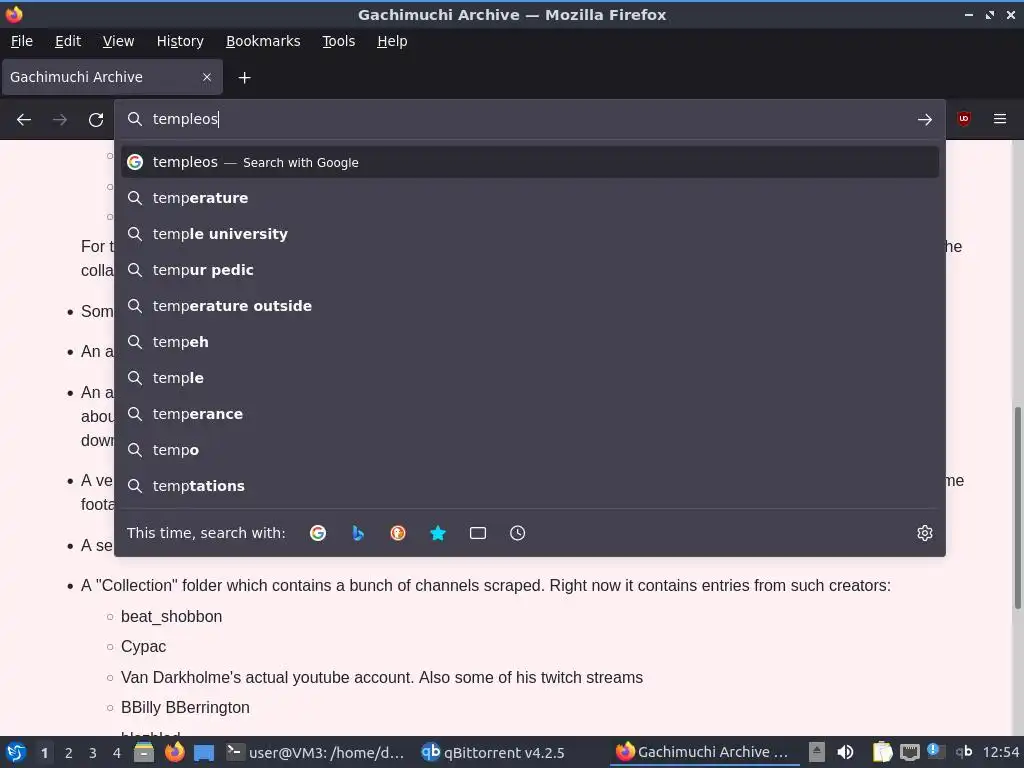
Task: Choose the 'tempur pedic' suggestion
Action: pos(530,270)
